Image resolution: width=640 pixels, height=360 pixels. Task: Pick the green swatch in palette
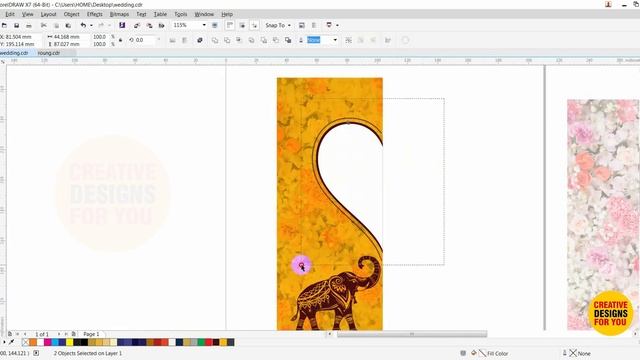pos(201,342)
